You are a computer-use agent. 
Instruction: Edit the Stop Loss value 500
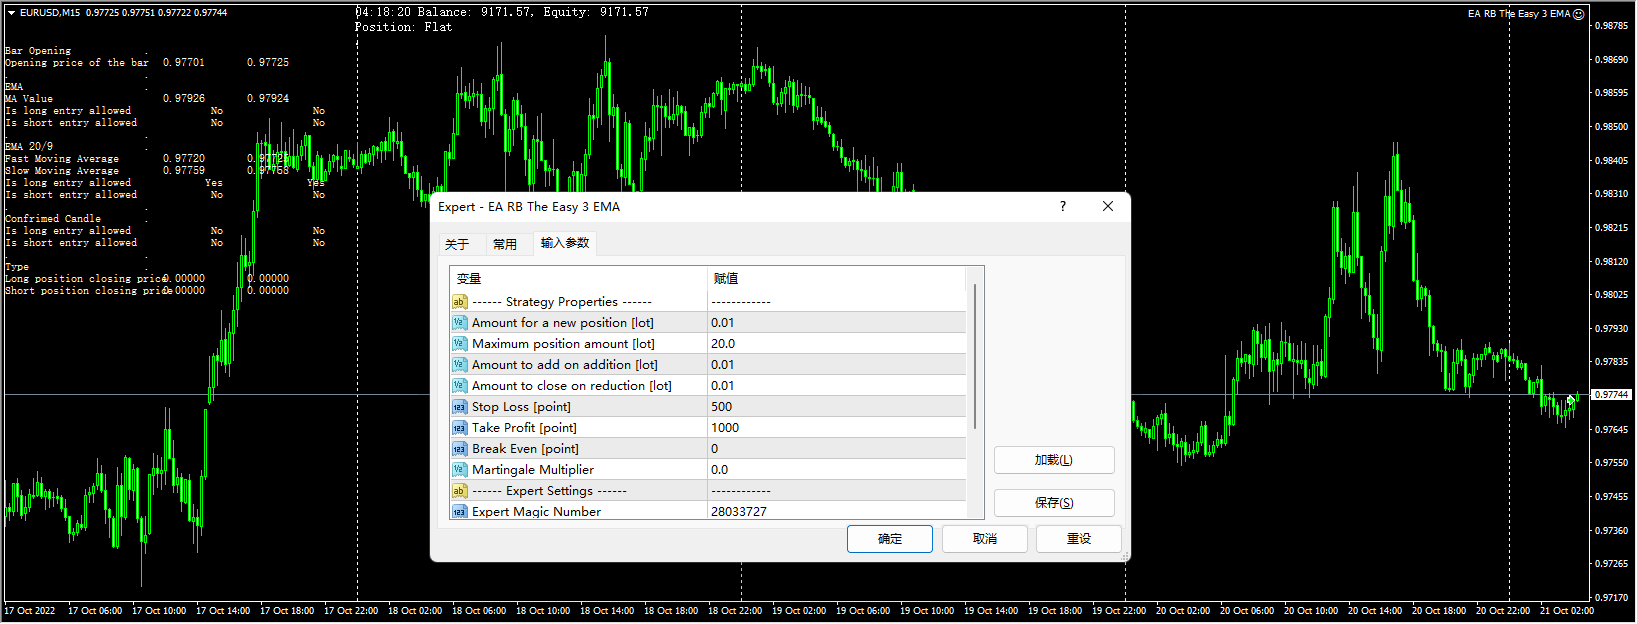tap(837, 407)
